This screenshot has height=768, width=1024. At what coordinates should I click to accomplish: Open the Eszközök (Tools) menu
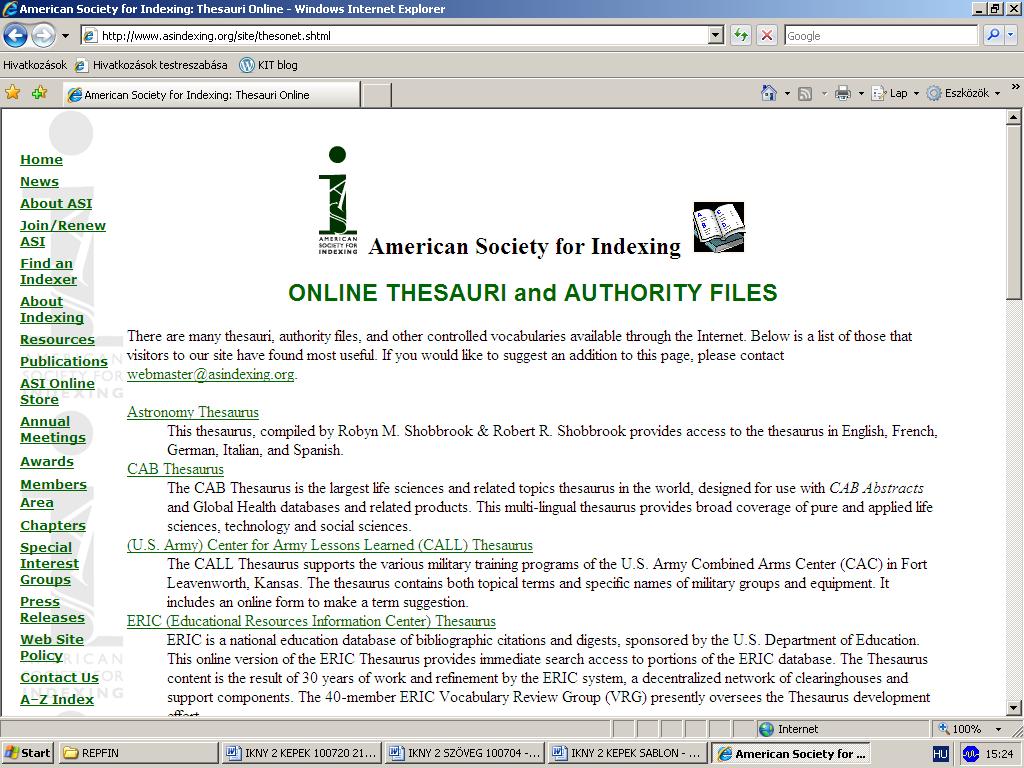tap(963, 93)
